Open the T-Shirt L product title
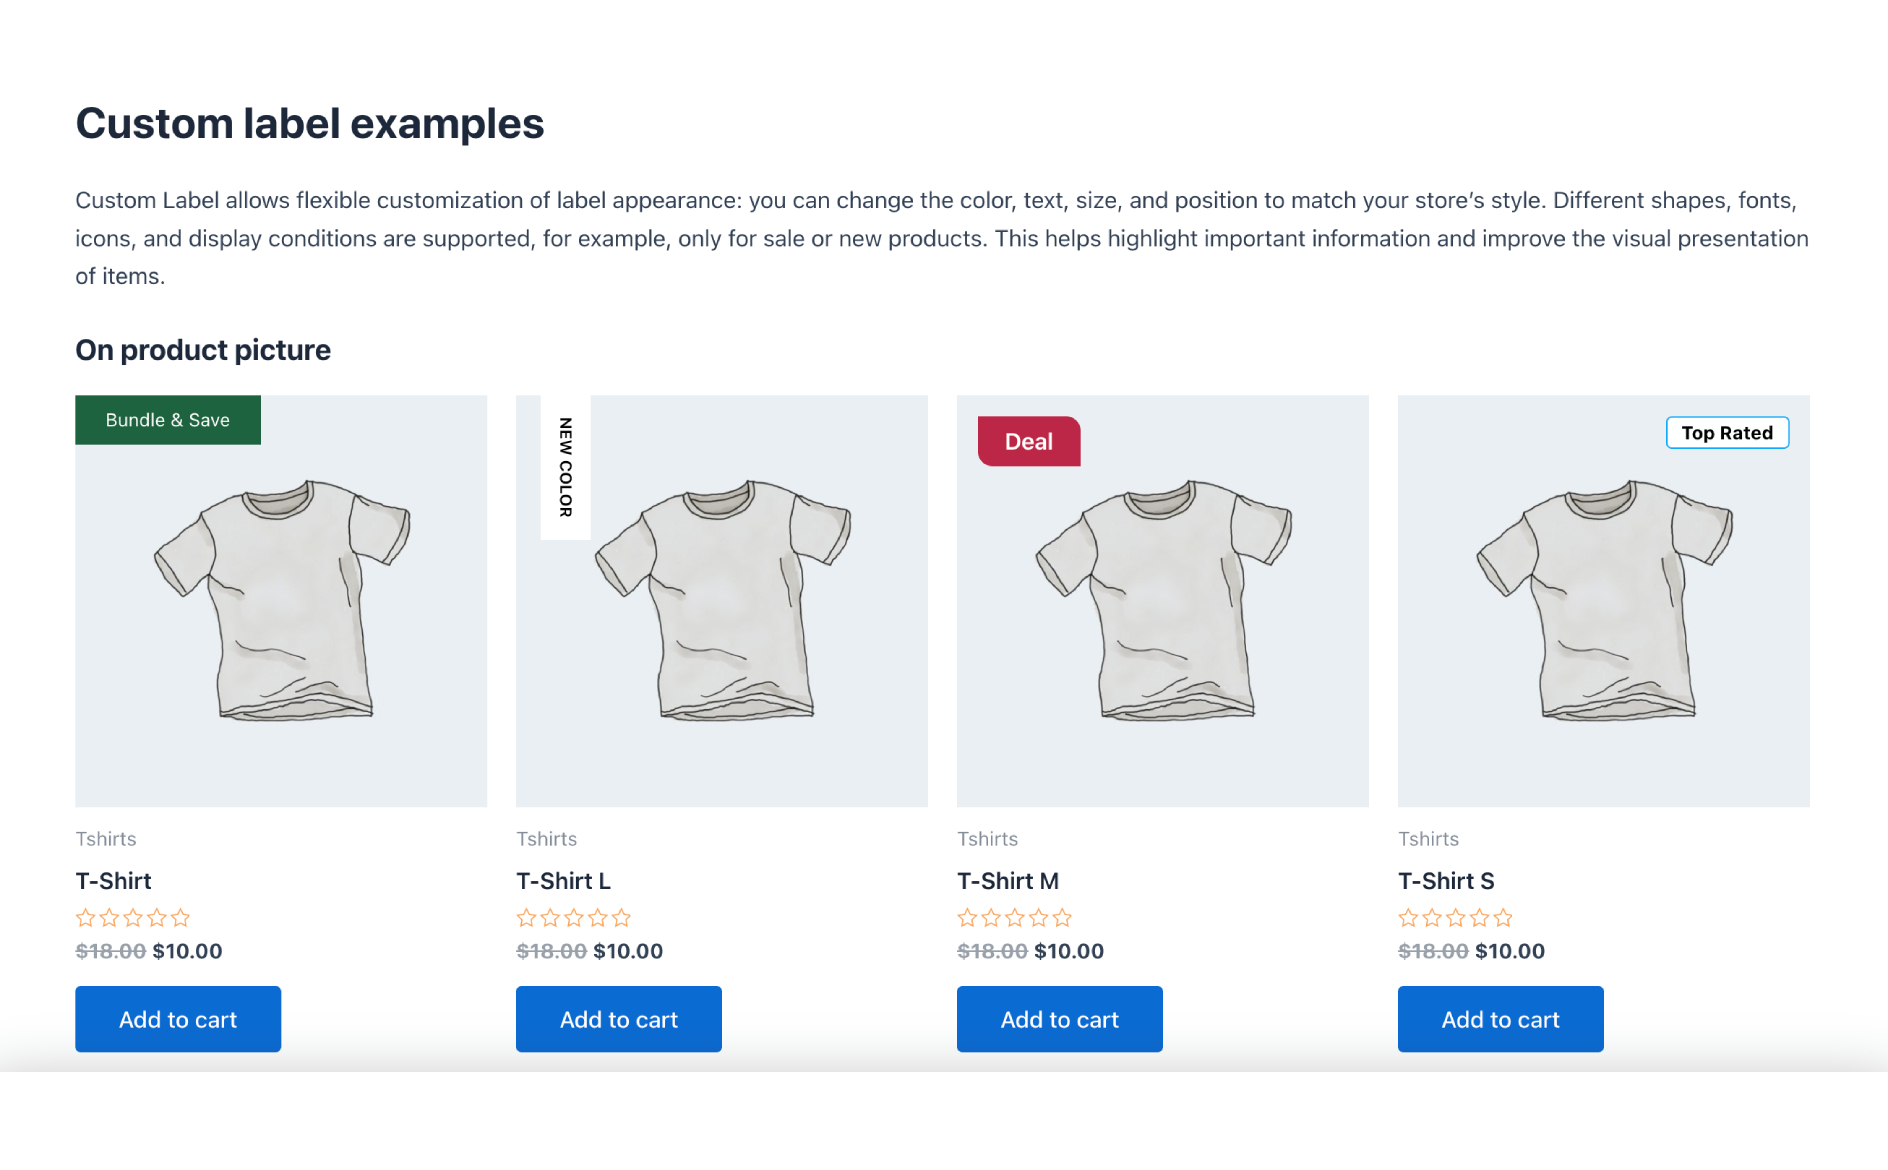The height and width of the screenshot is (1170, 1888). 564,881
